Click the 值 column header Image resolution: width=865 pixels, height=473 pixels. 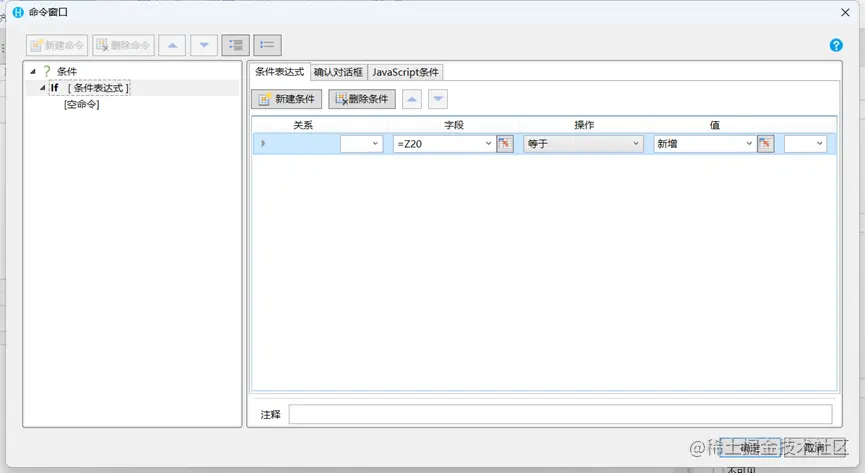point(714,125)
